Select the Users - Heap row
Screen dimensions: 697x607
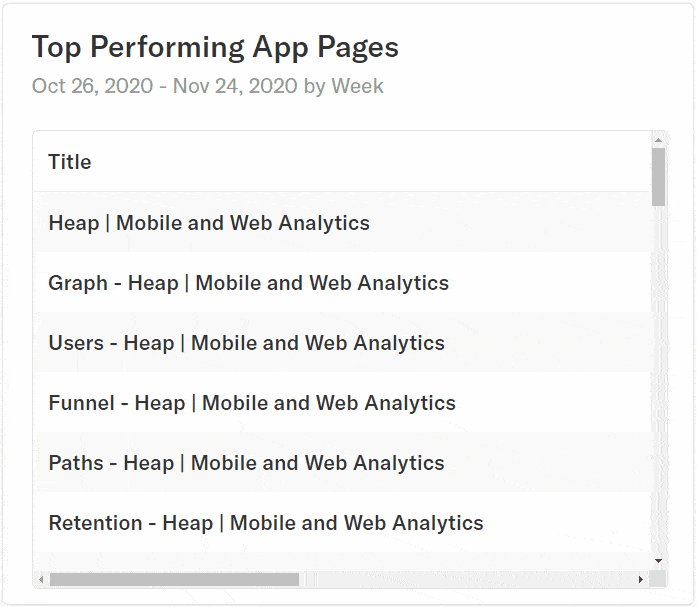(342, 343)
